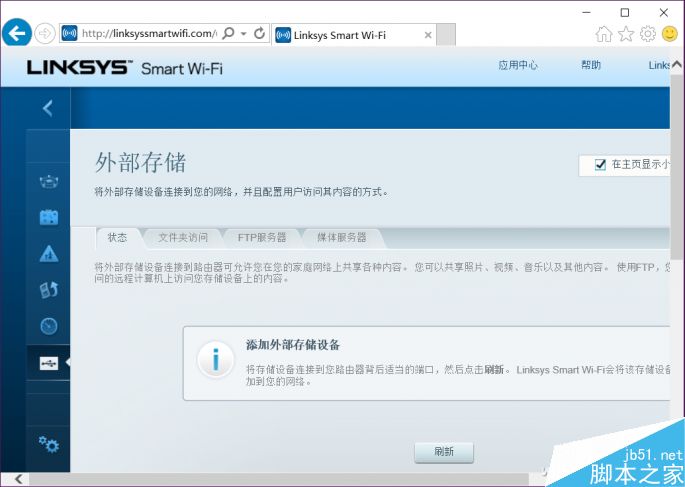Viewport: 685px width, 487px height.
Task: Open 帮助 in the header
Action: (591, 65)
